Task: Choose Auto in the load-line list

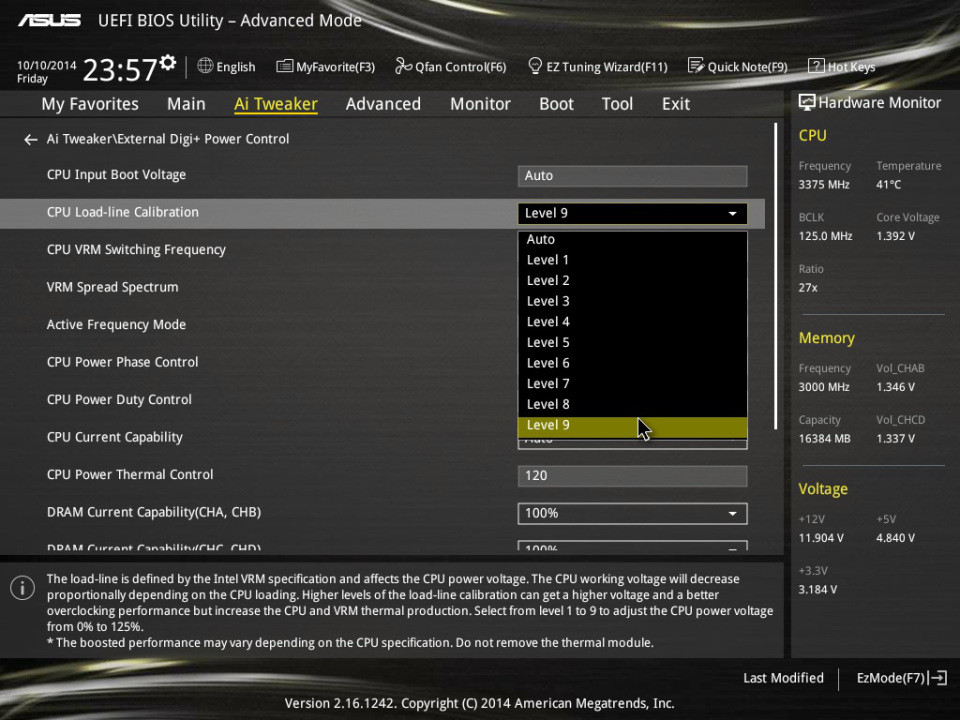Action: (632, 239)
